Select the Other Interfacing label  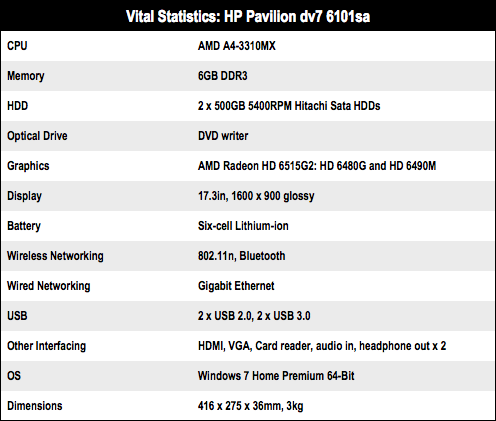tap(47, 346)
